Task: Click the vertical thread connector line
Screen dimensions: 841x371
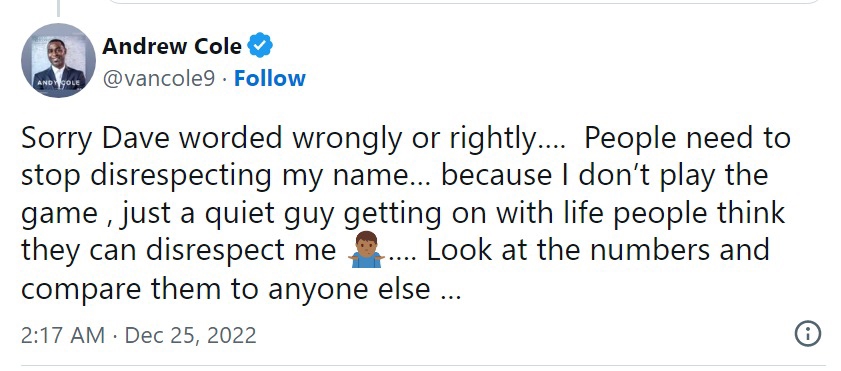Action: 58,8
